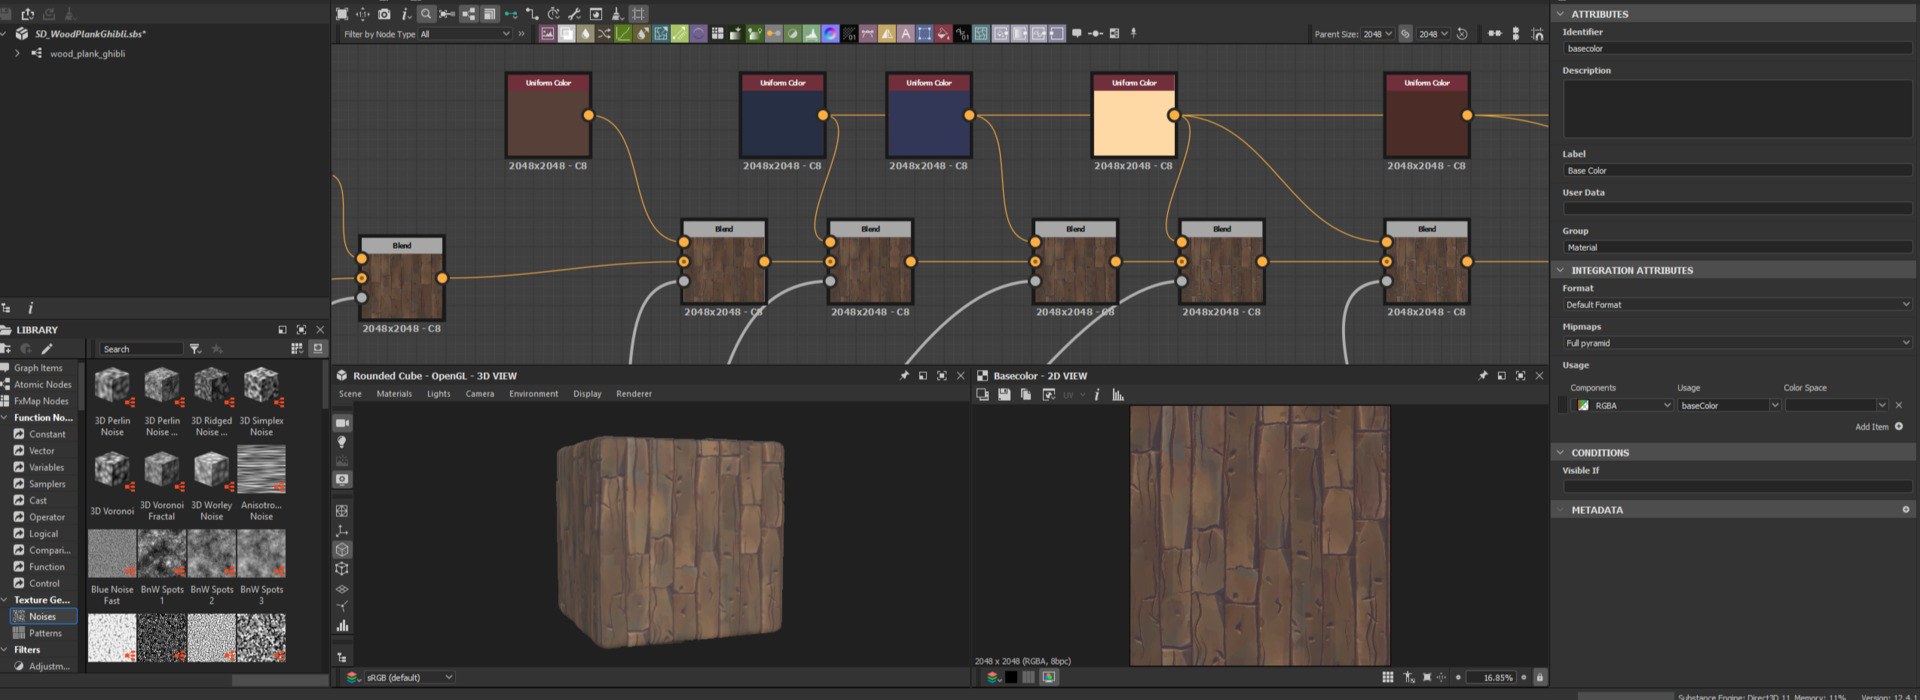Click the save image icon in 2D view
Image resolution: width=1920 pixels, height=700 pixels.
click(x=1004, y=395)
